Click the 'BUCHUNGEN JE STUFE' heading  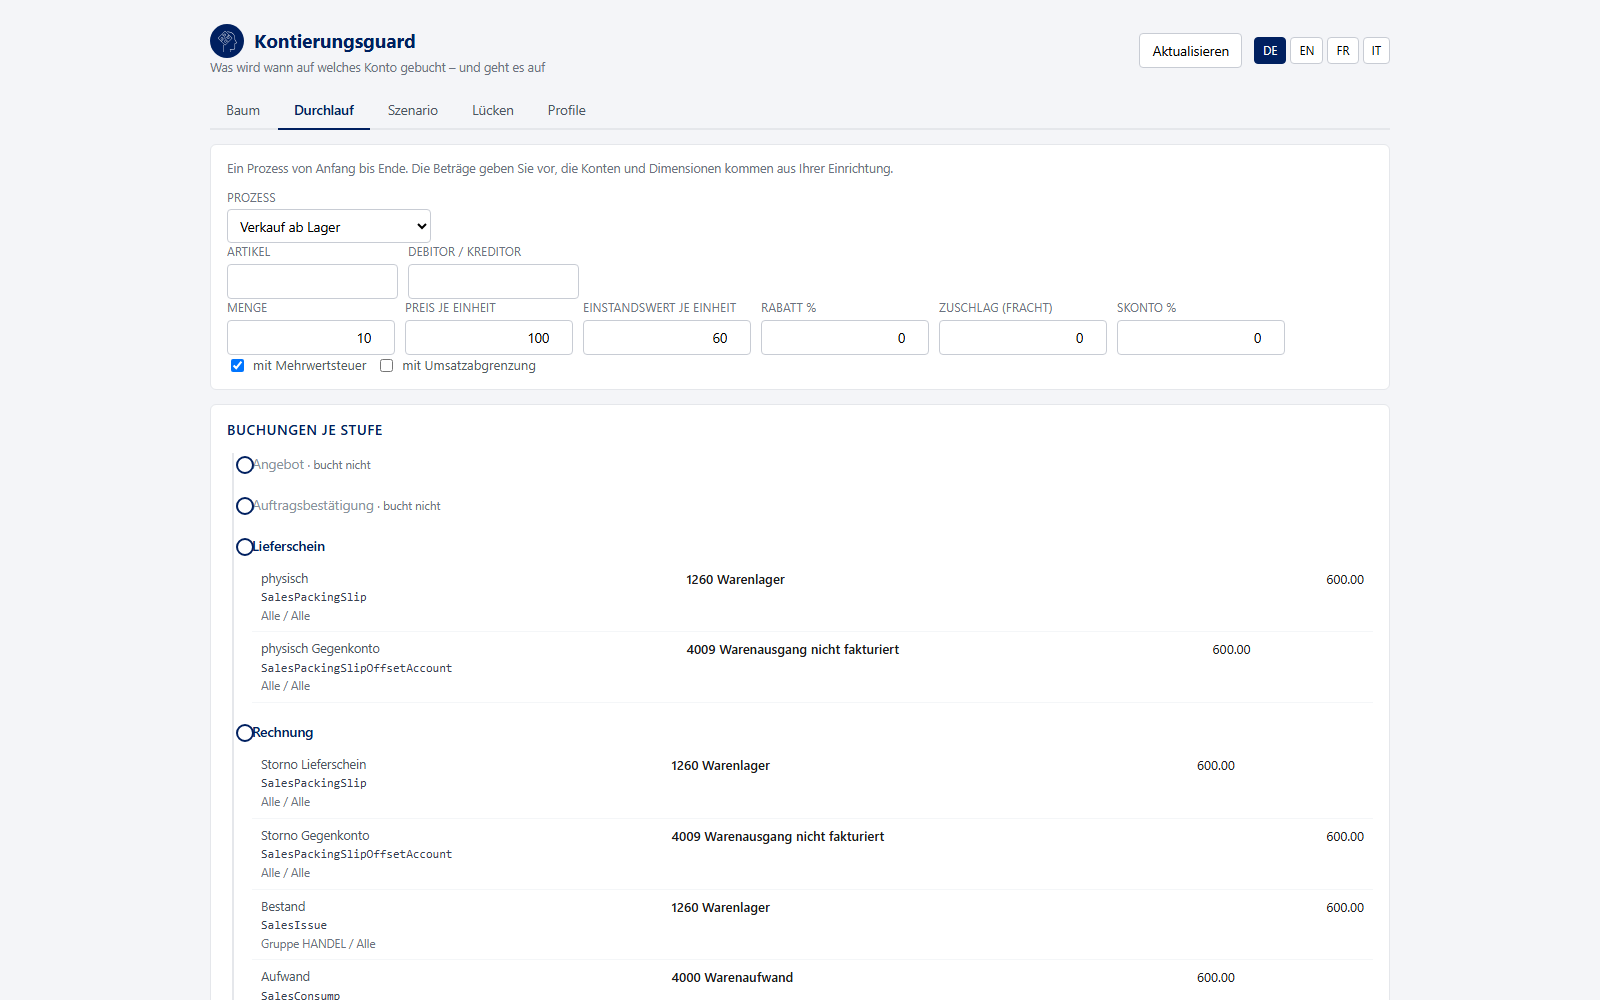[x=305, y=430]
